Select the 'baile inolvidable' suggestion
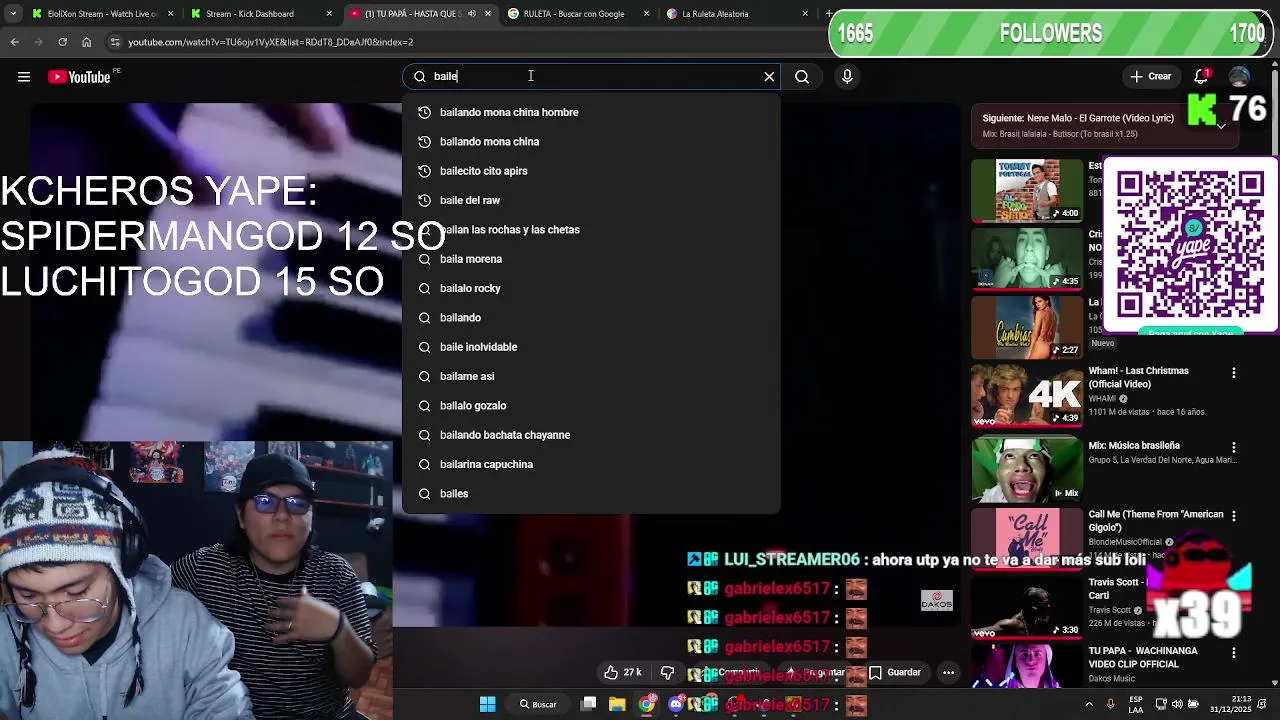This screenshot has width=1280, height=720. pos(591,347)
